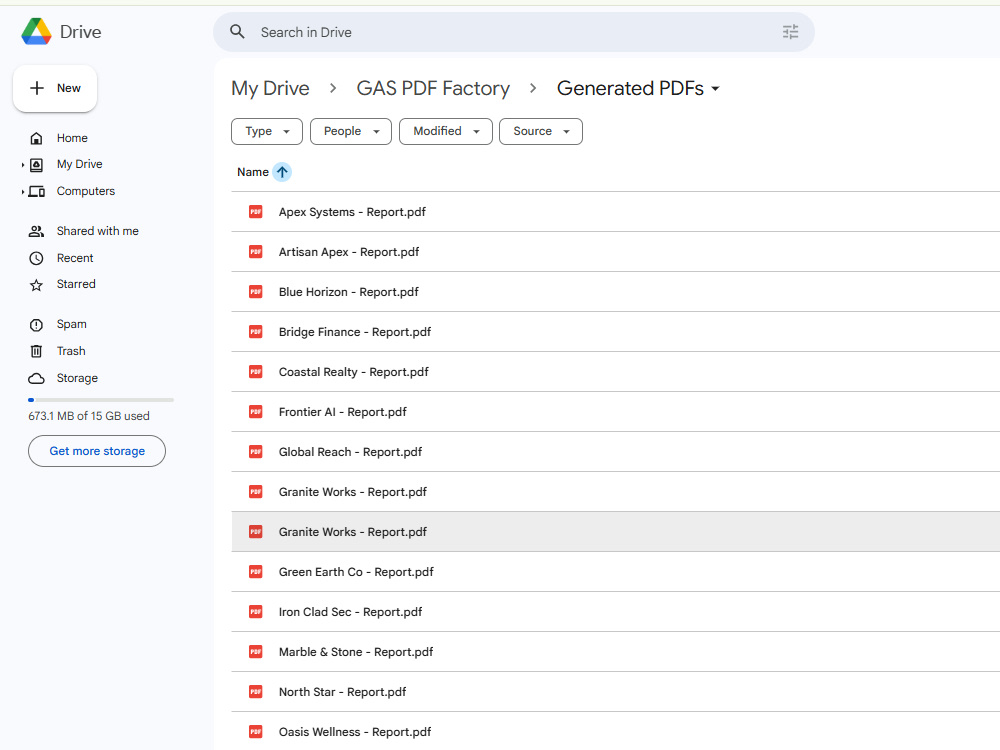The width and height of the screenshot is (1000, 750).
Task: Click PDF icon of Green Earth Co report
Action: [x=256, y=572]
